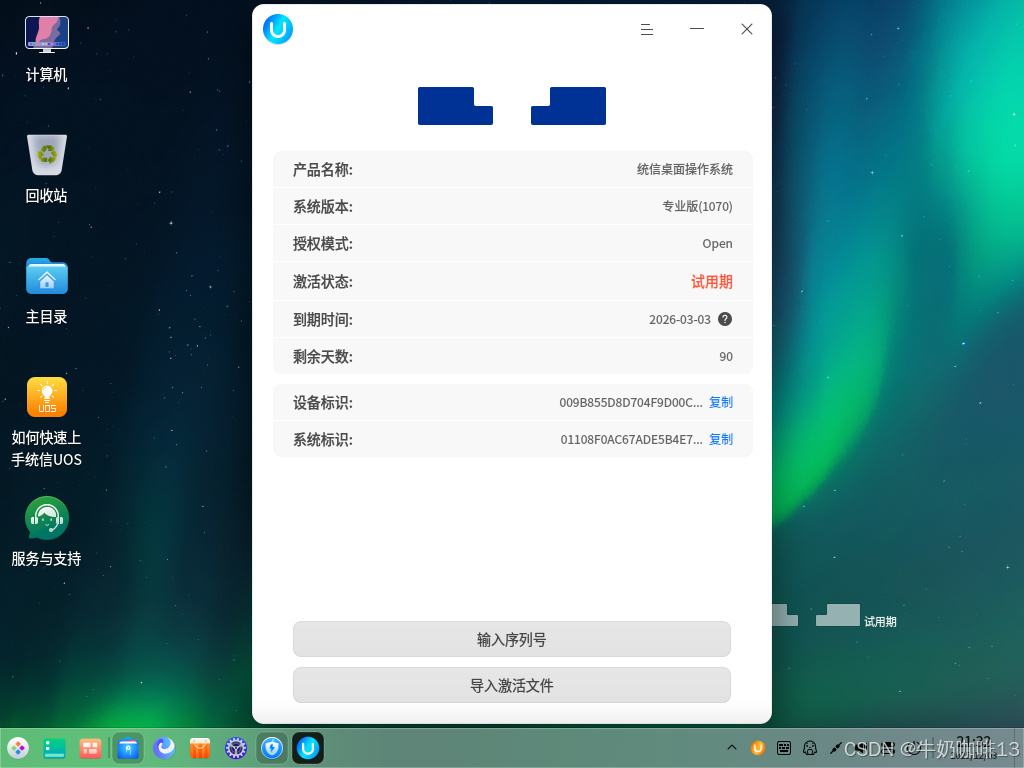Click the 试用期 desktop watermark text
Screen dimensions: 1024x768
[x=880, y=622]
